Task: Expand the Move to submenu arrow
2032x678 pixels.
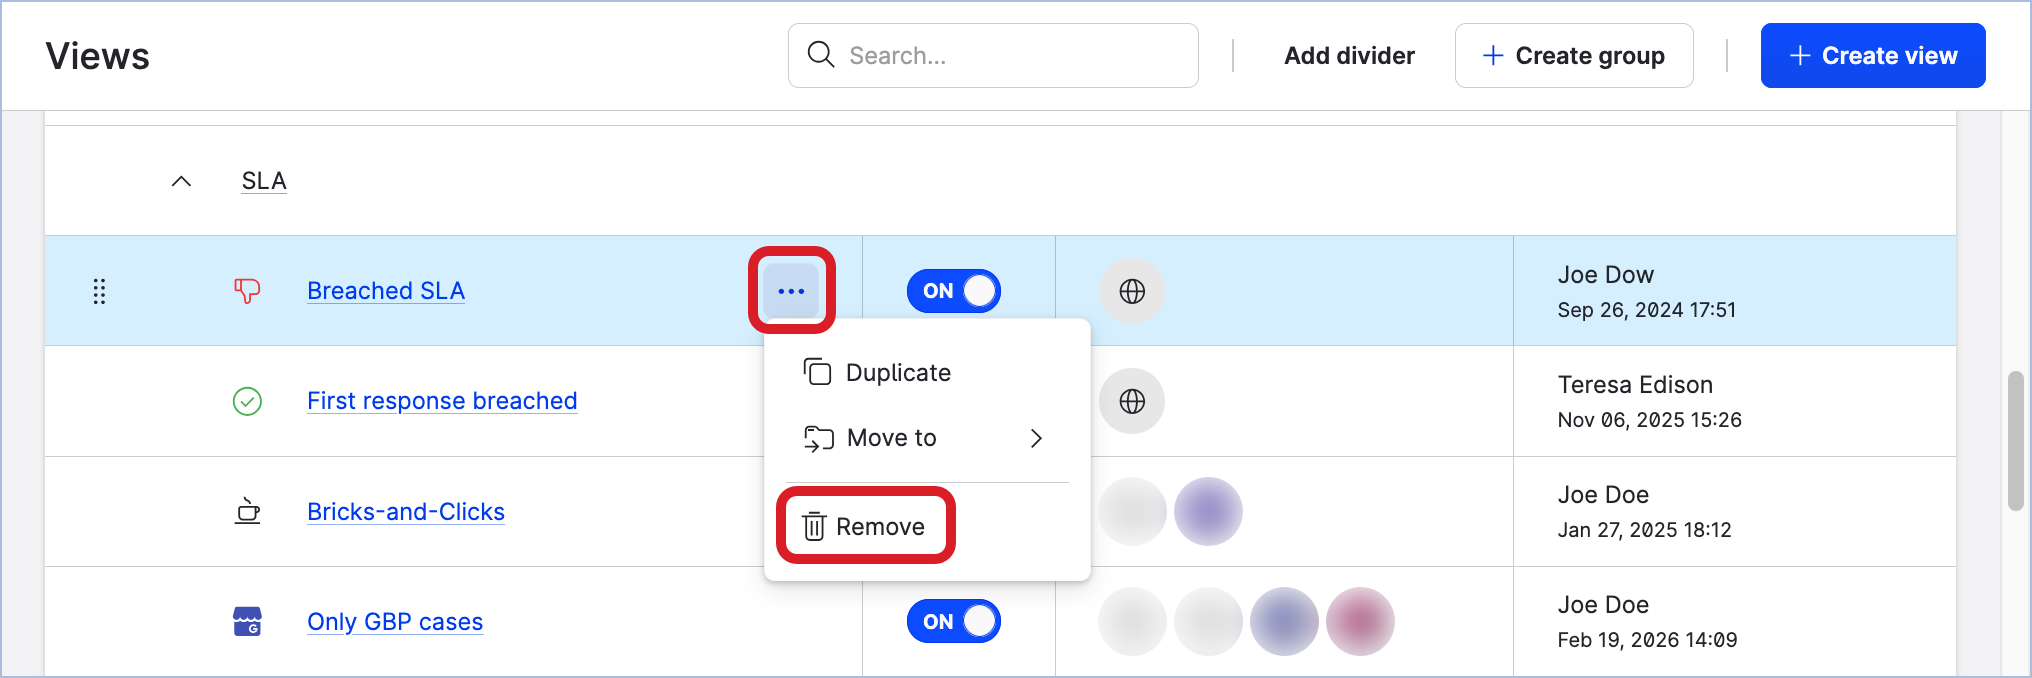Action: (1036, 438)
